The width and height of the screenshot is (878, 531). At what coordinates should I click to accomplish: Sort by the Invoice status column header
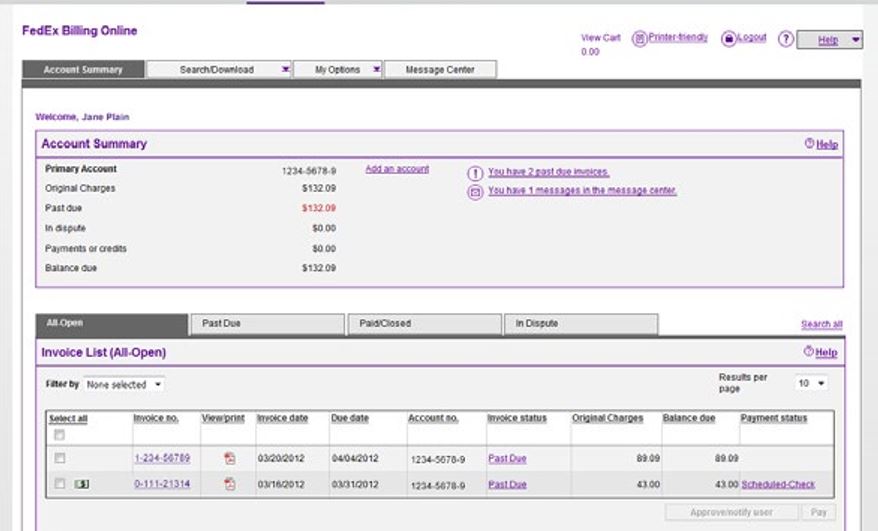tap(517, 418)
